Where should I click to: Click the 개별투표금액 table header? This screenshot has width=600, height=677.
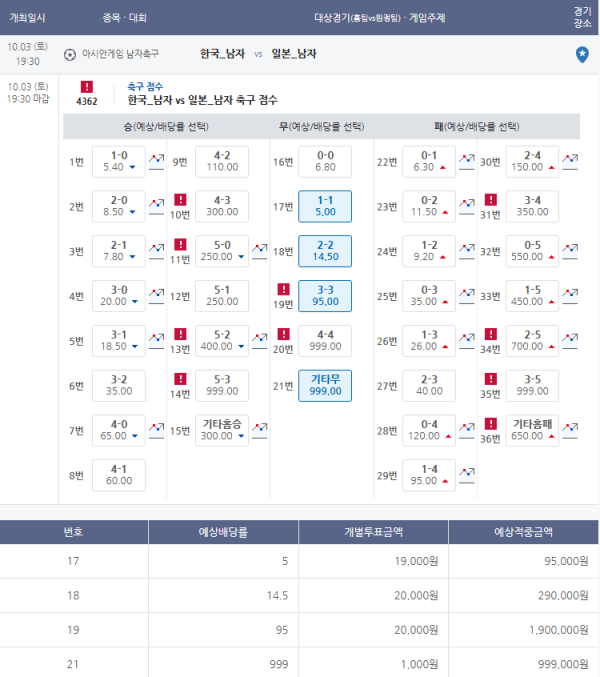coord(373,532)
